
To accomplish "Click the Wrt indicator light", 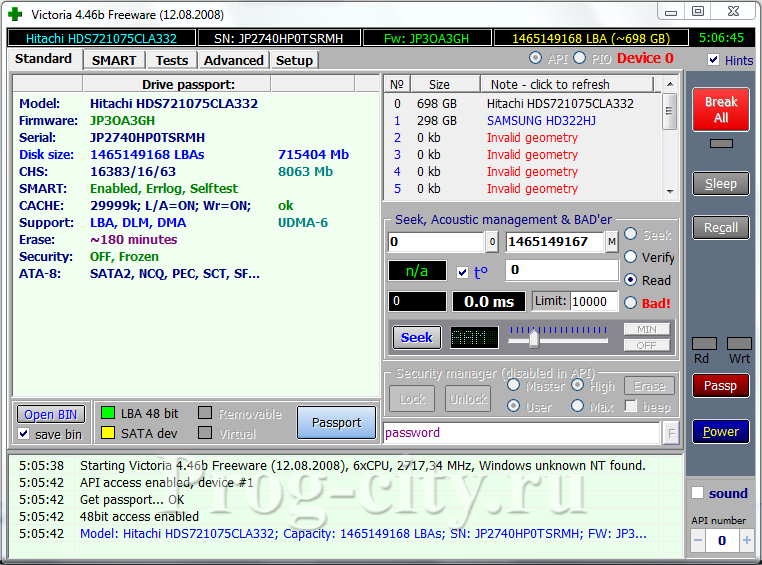I will (739, 344).
